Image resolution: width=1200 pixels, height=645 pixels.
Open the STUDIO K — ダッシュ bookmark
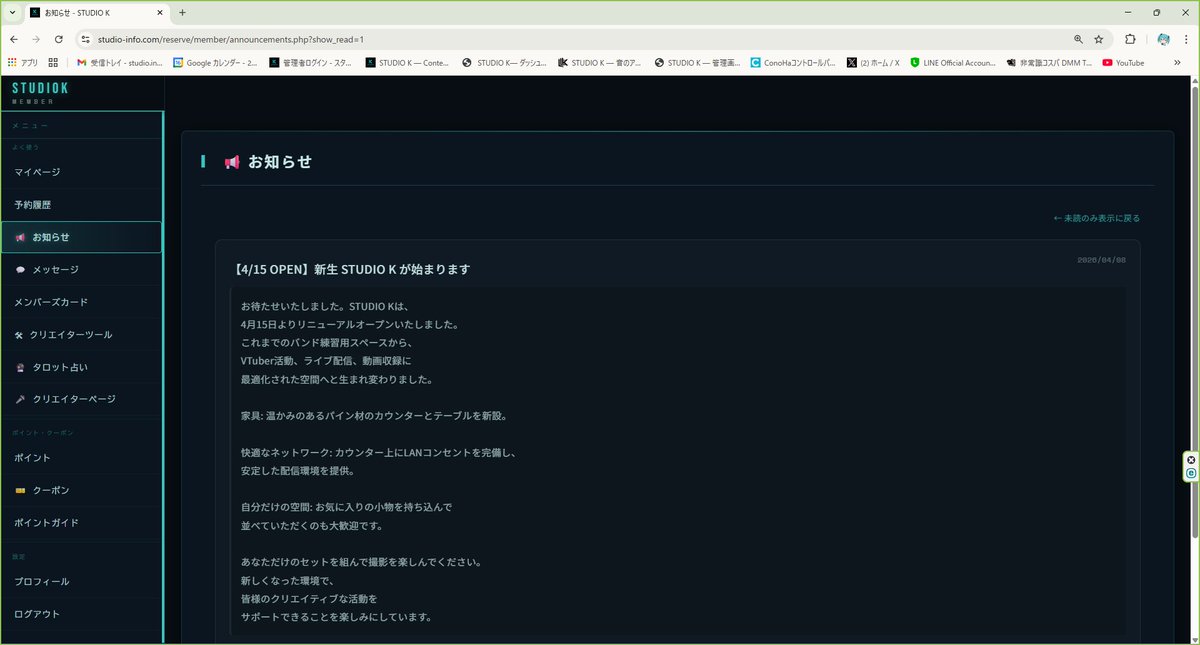505,62
